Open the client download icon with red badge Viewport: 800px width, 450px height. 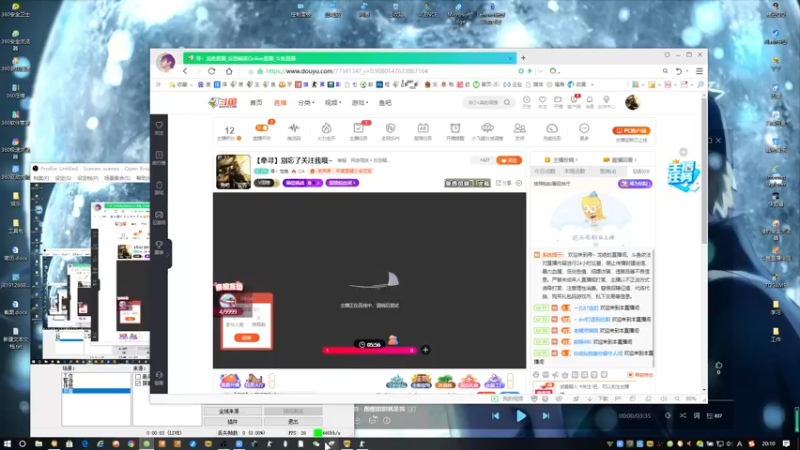point(574,101)
